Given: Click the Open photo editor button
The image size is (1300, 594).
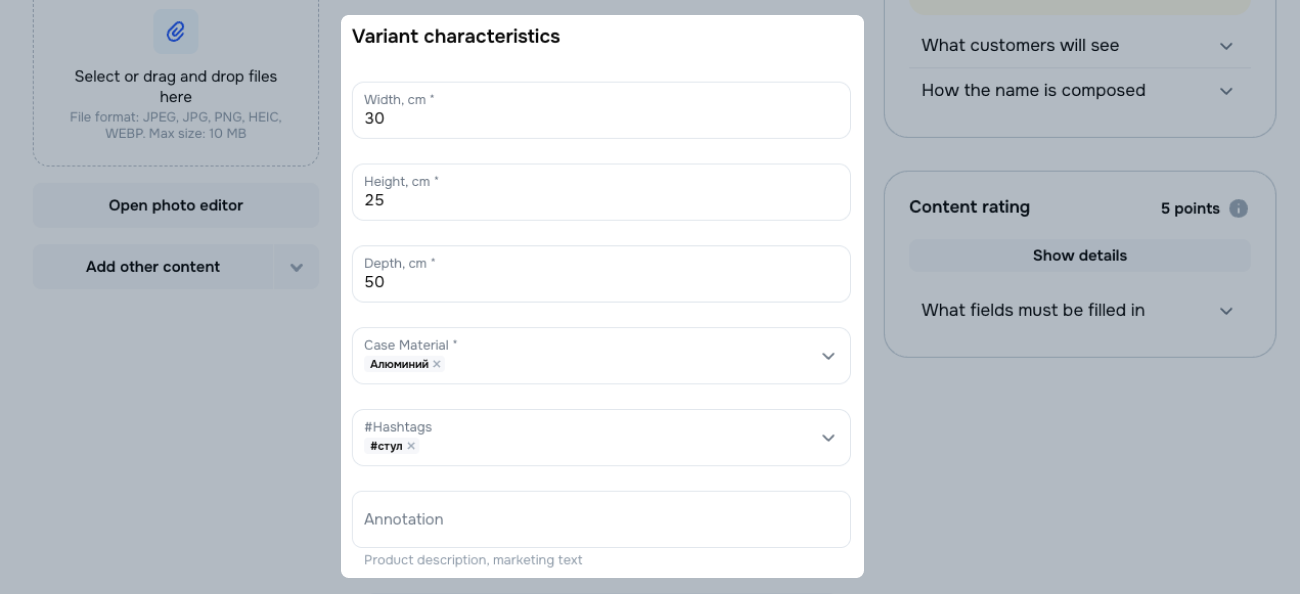Looking at the screenshot, I should [x=176, y=205].
